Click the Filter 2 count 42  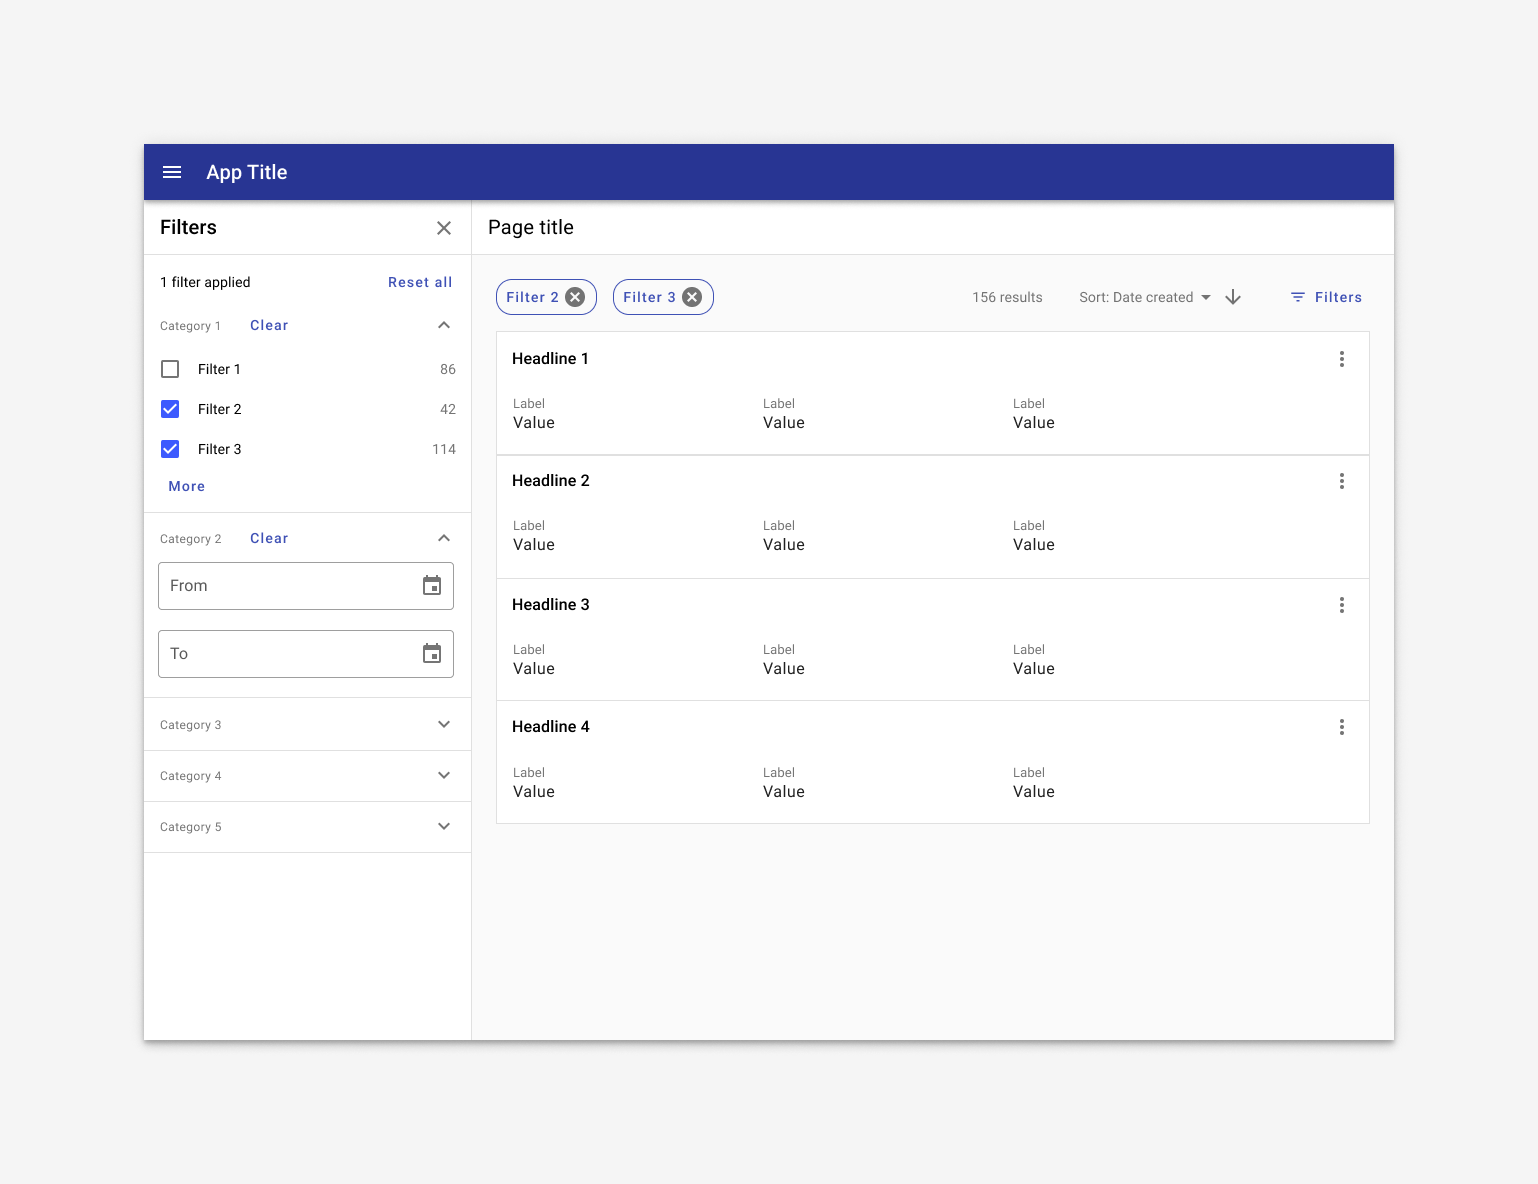[x=448, y=409]
